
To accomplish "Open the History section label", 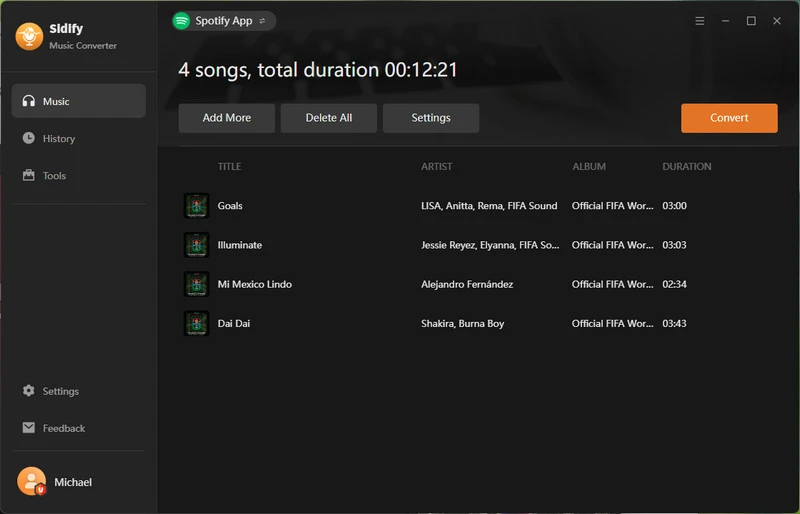I will (x=59, y=139).
